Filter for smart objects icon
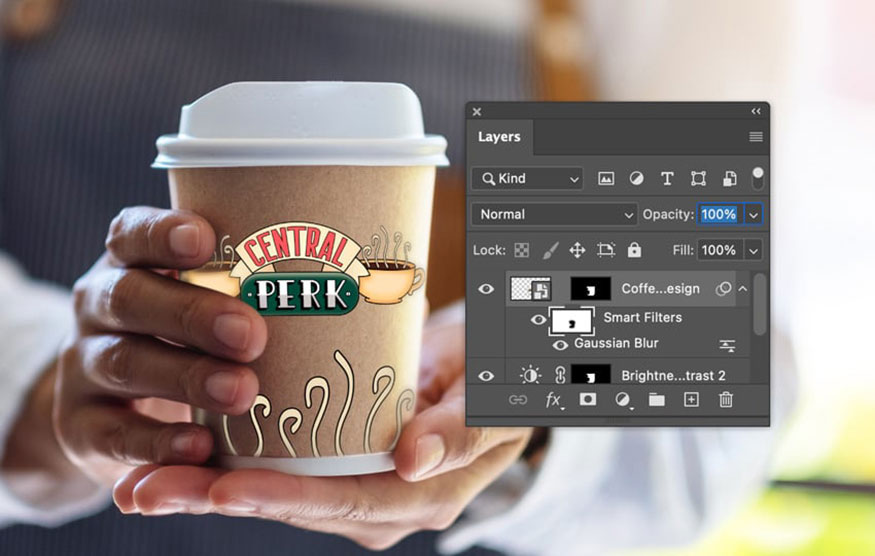 [x=729, y=179]
